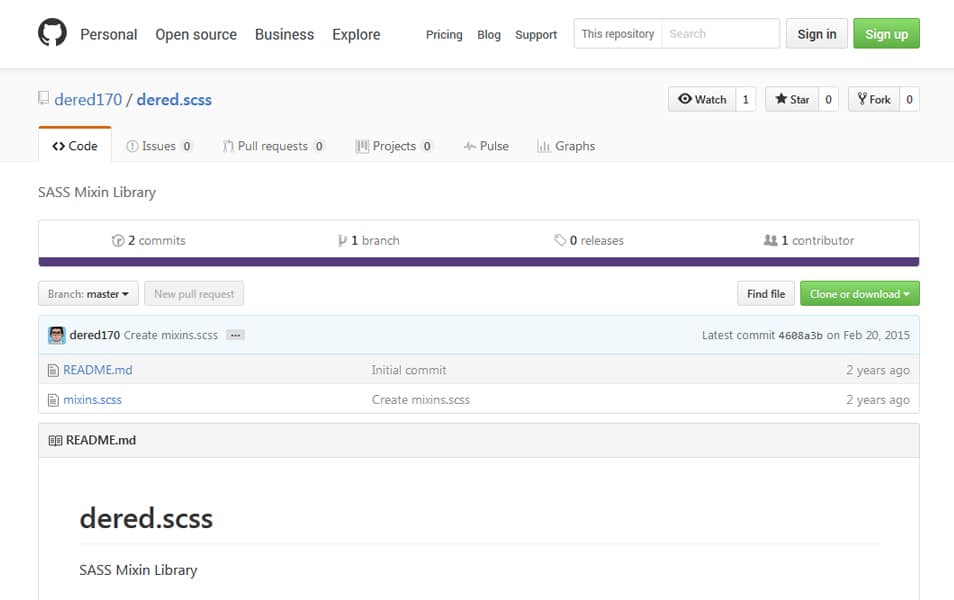Switch to the Projects tab
The width and height of the screenshot is (954, 600).
[394, 146]
